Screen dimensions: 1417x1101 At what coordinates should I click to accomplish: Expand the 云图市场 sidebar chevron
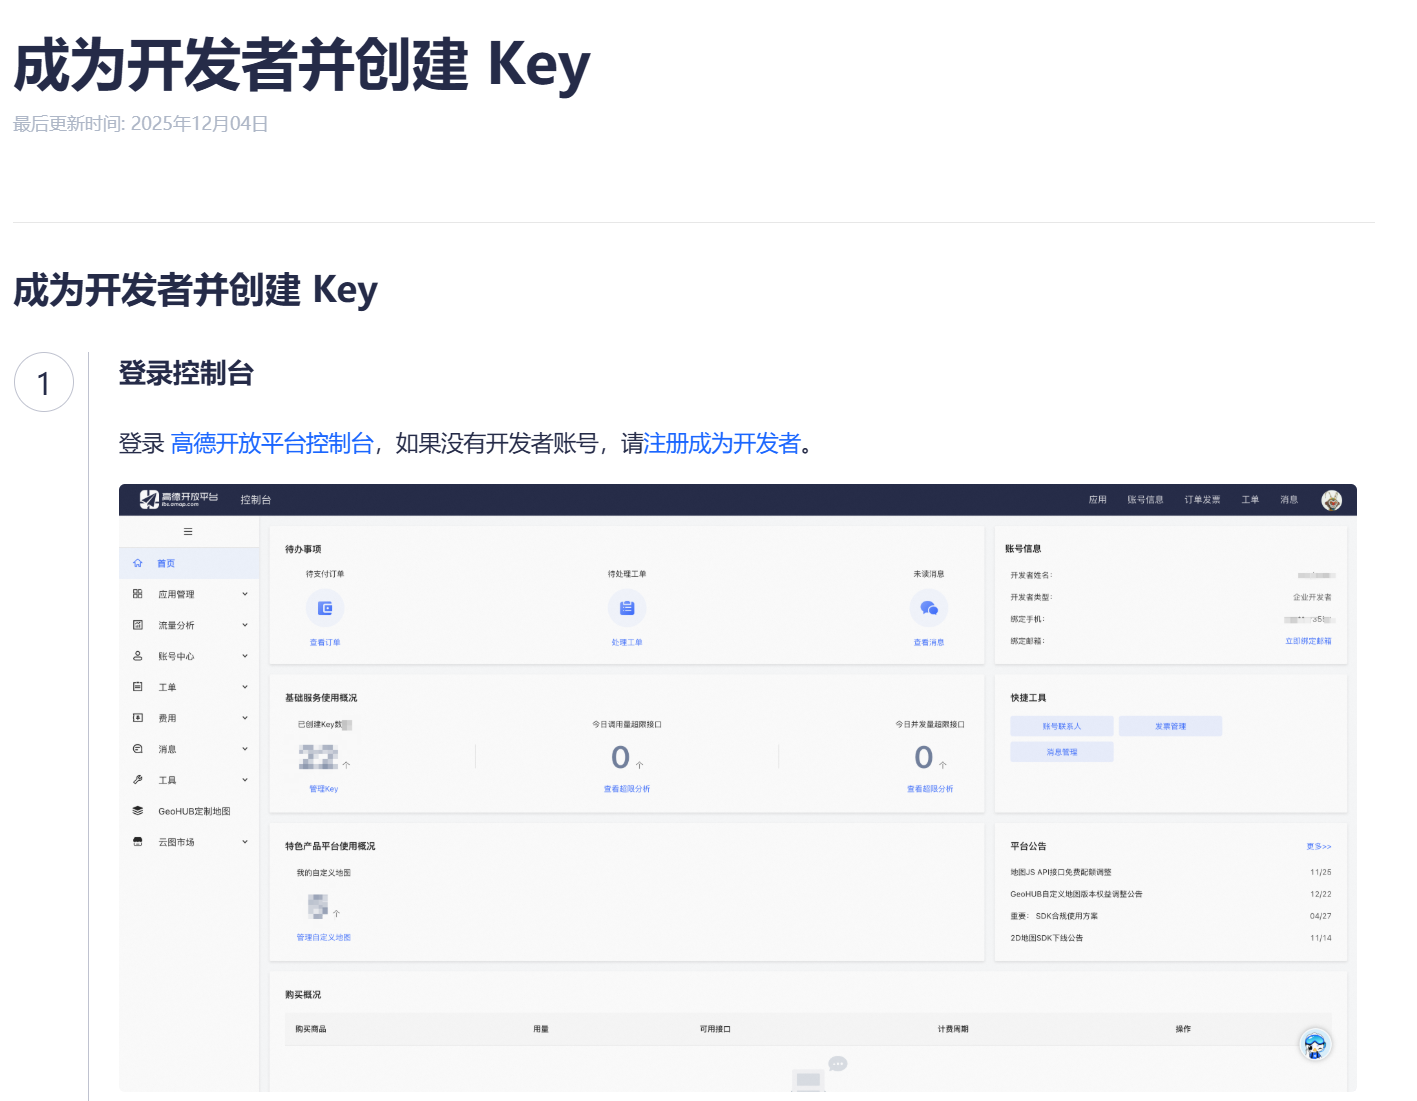pyautogui.click(x=245, y=842)
